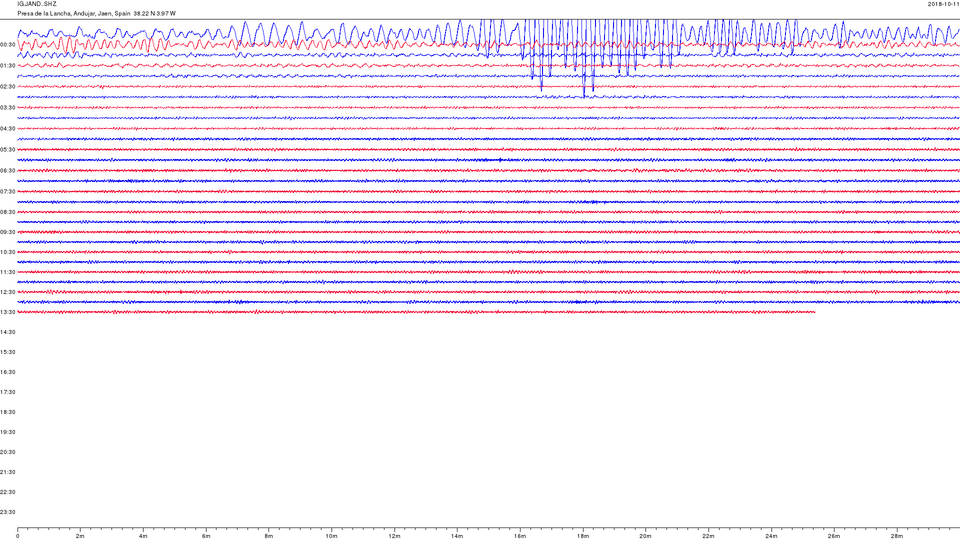
Task: Select the 17:30 time label
Action: click(7, 392)
